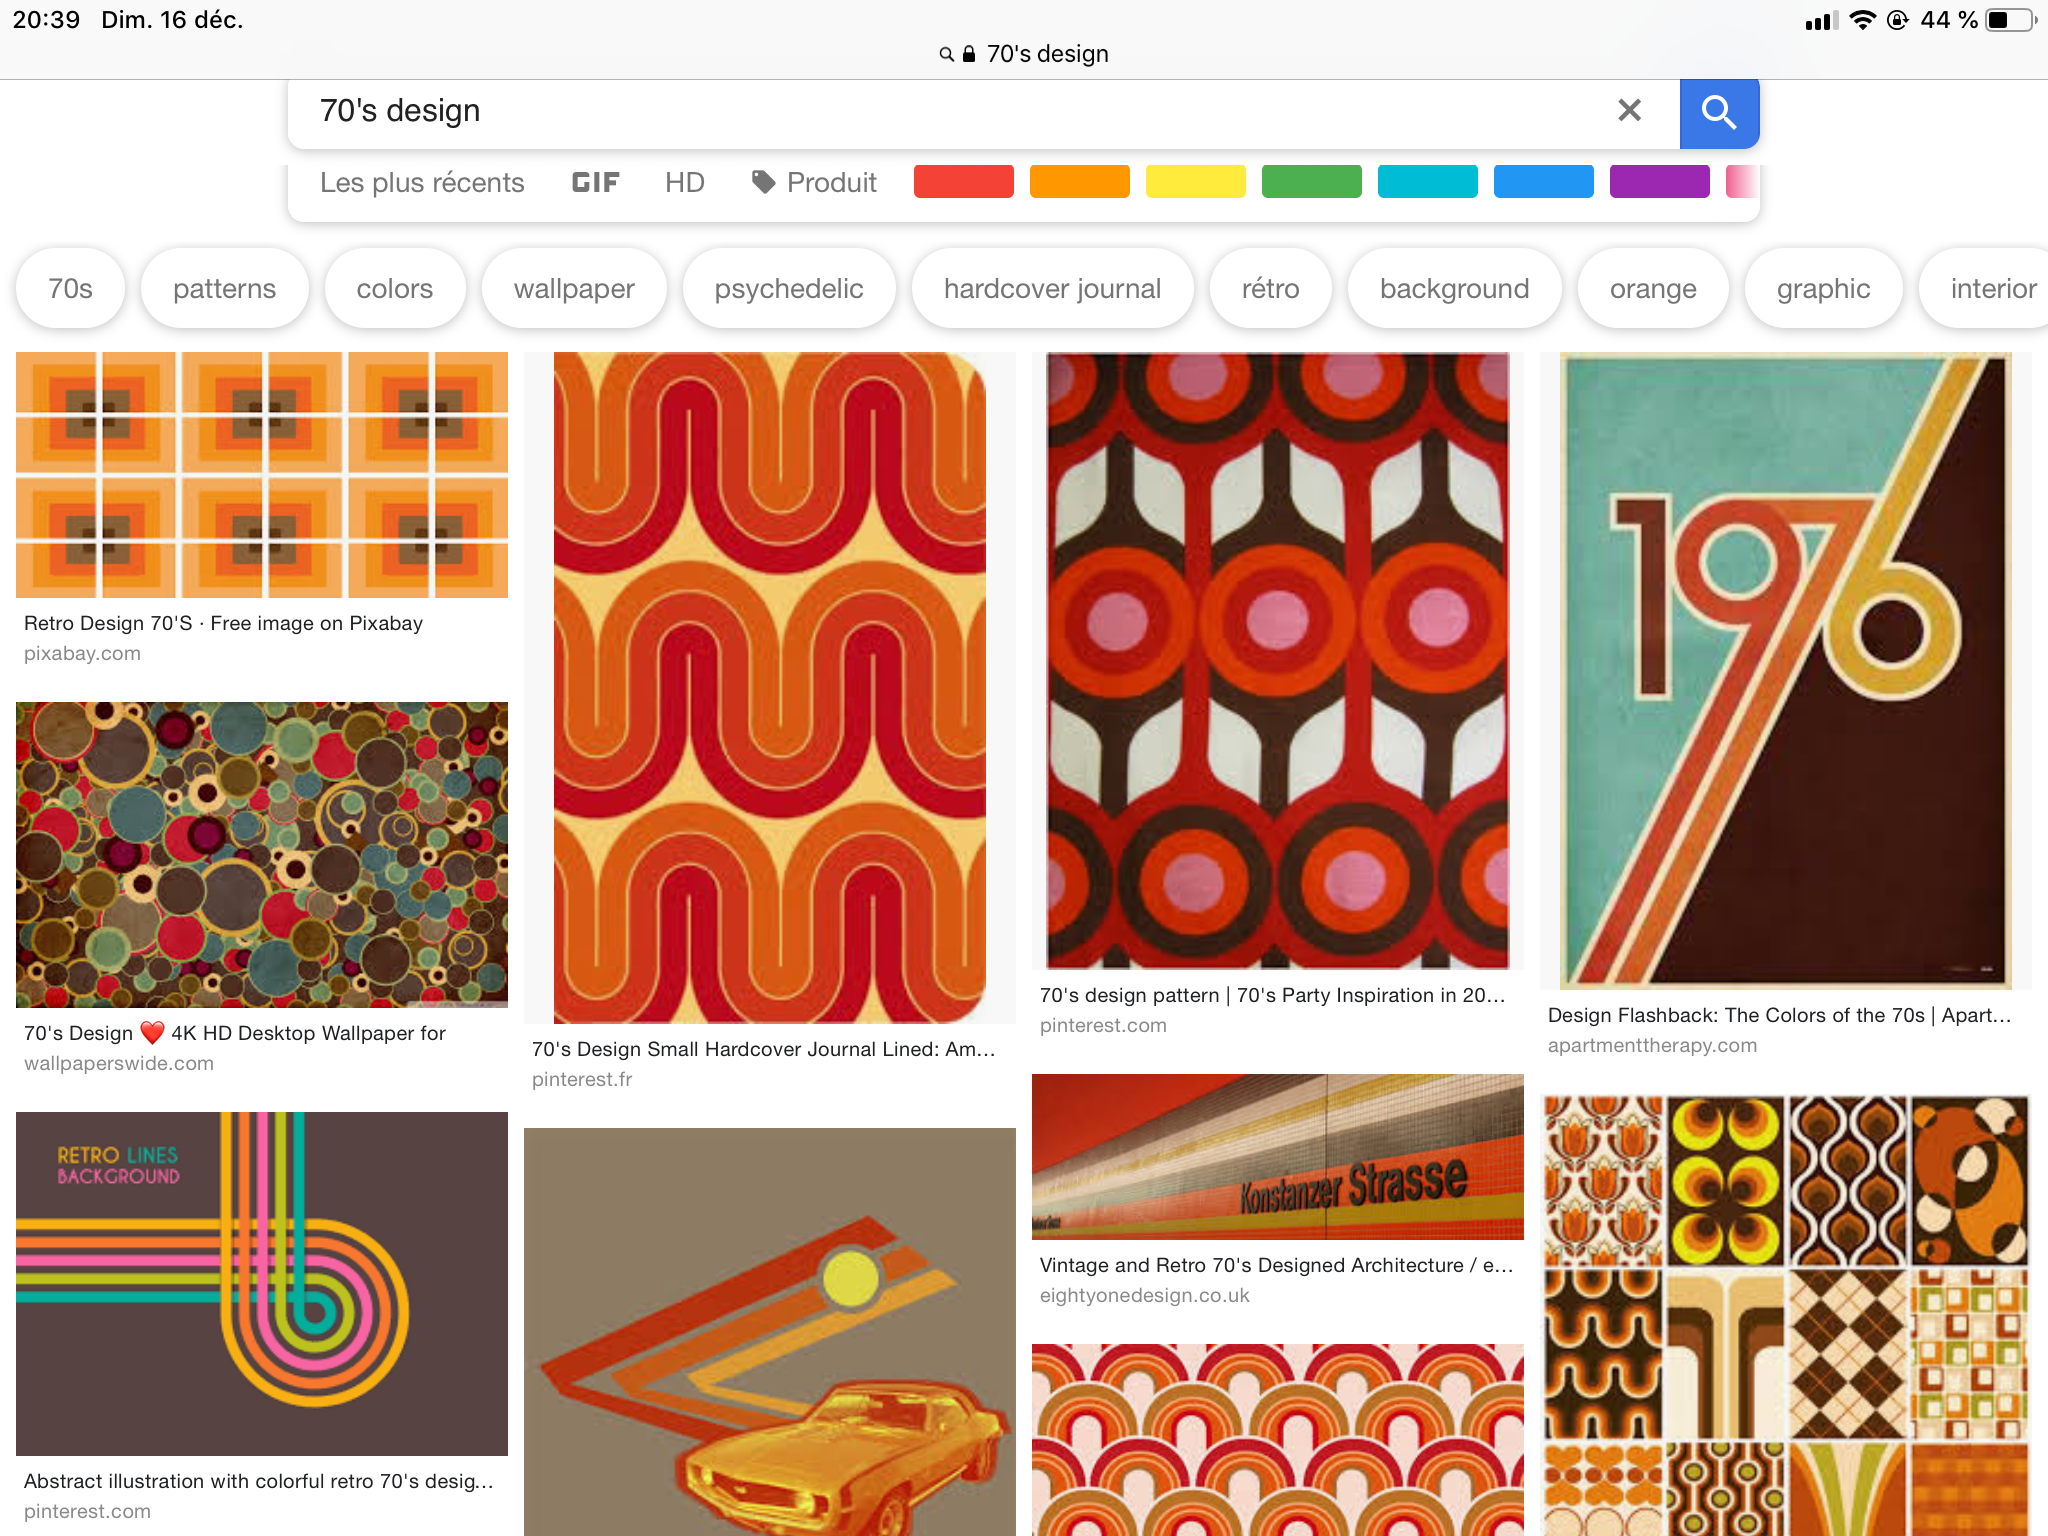Open the pixabay.com source link
The width and height of the screenshot is (2048, 1536).
[x=82, y=653]
